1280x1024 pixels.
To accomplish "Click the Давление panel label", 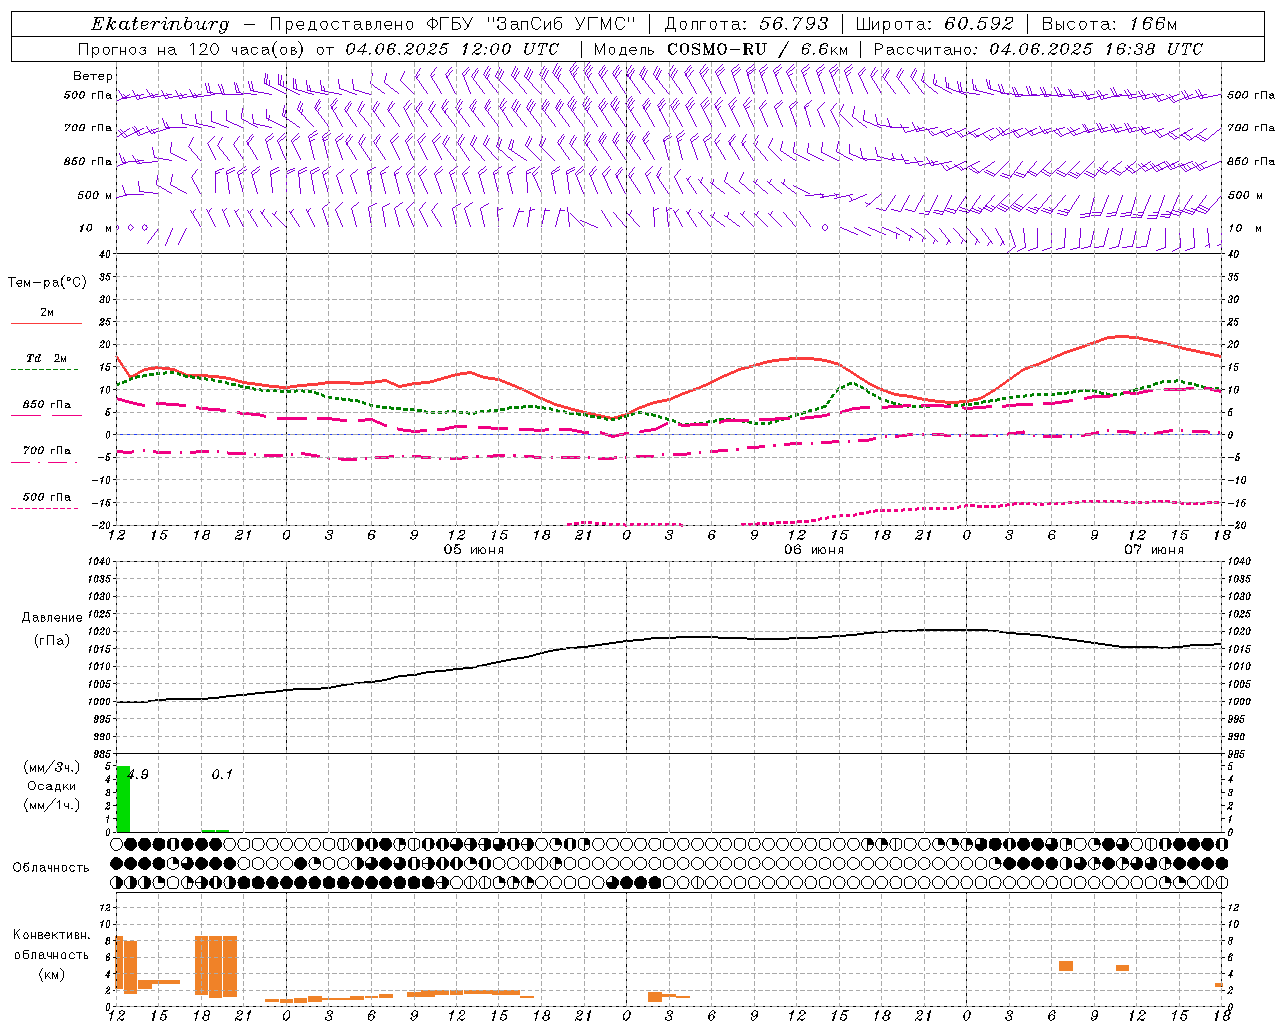I will (x=52, y=618).
